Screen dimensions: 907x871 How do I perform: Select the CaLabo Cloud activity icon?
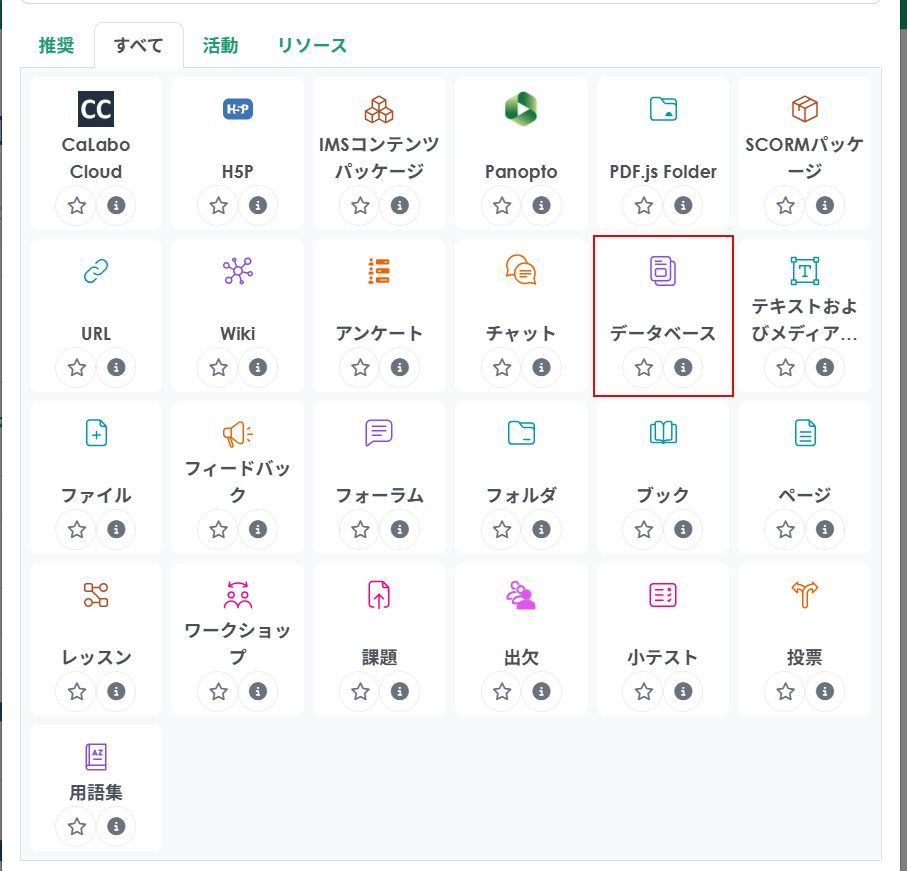pyautogui.click(x=96, y=109)
